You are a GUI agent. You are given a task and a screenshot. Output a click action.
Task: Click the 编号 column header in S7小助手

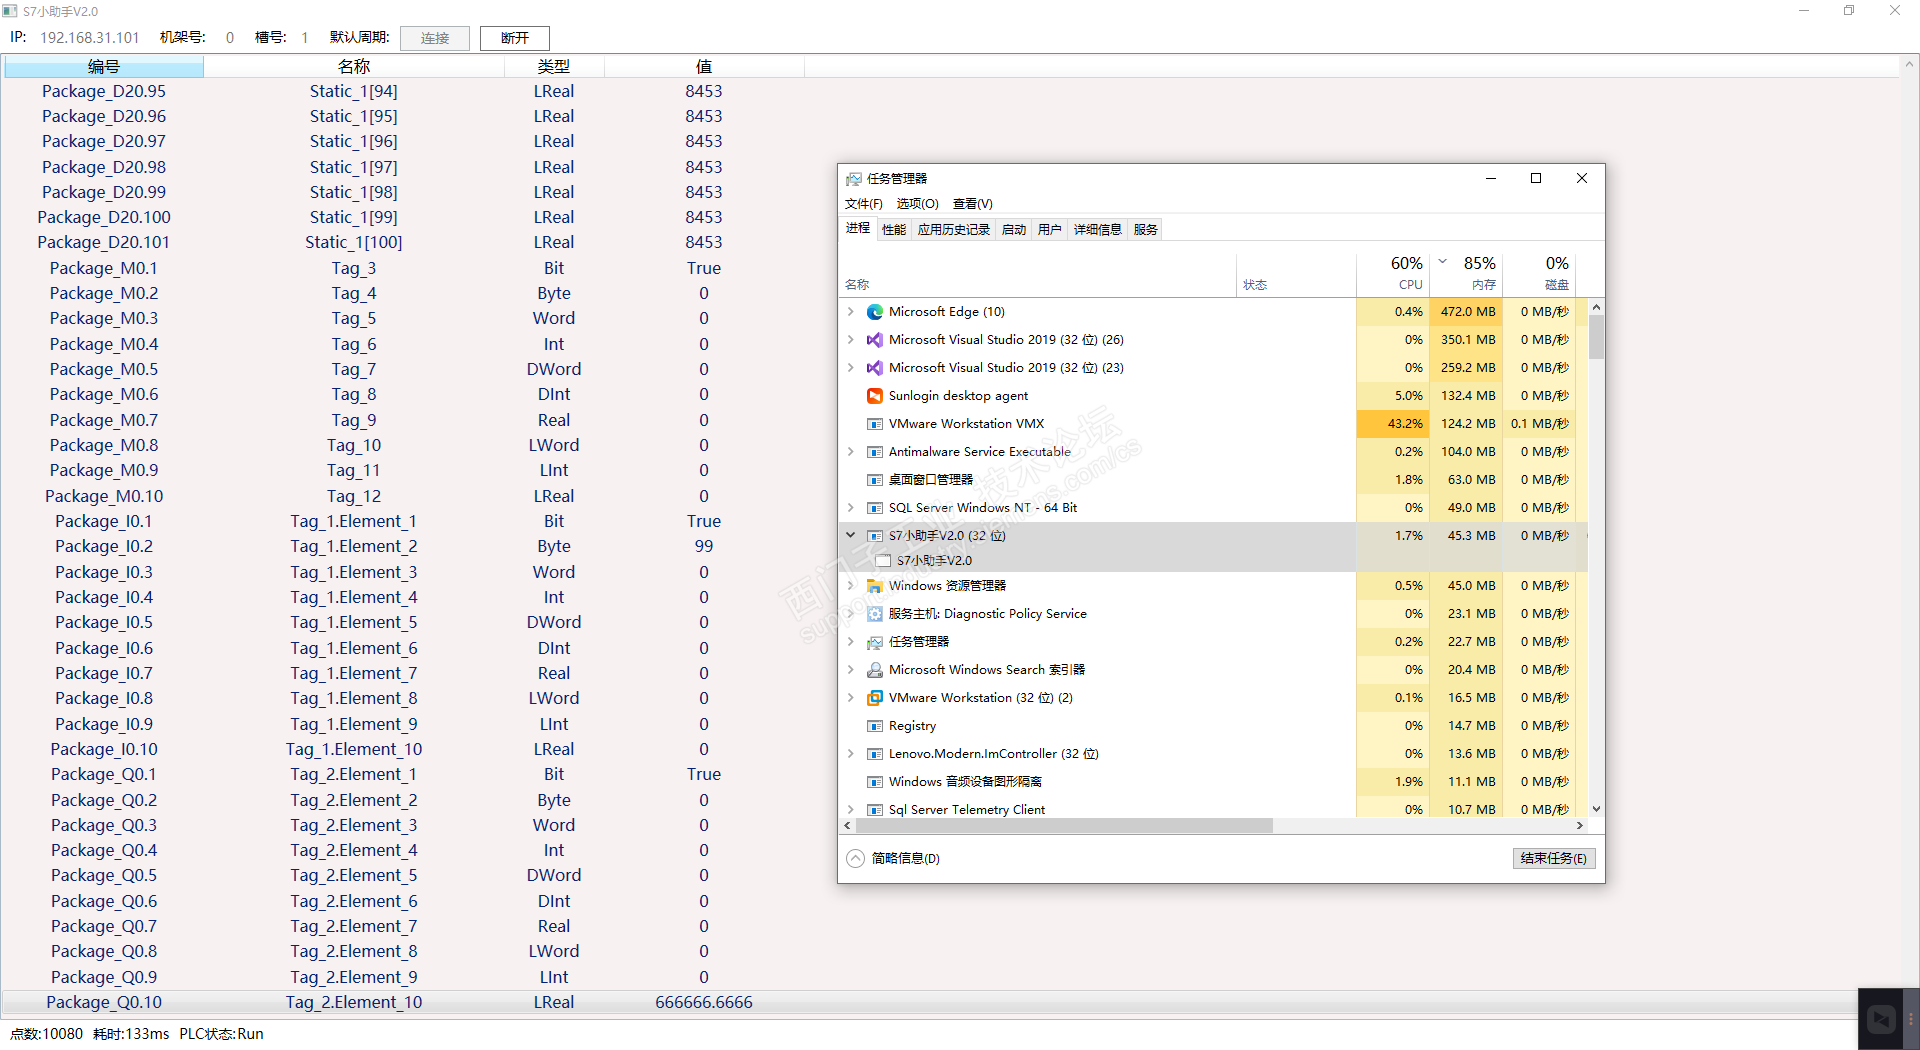click(104, 66)
